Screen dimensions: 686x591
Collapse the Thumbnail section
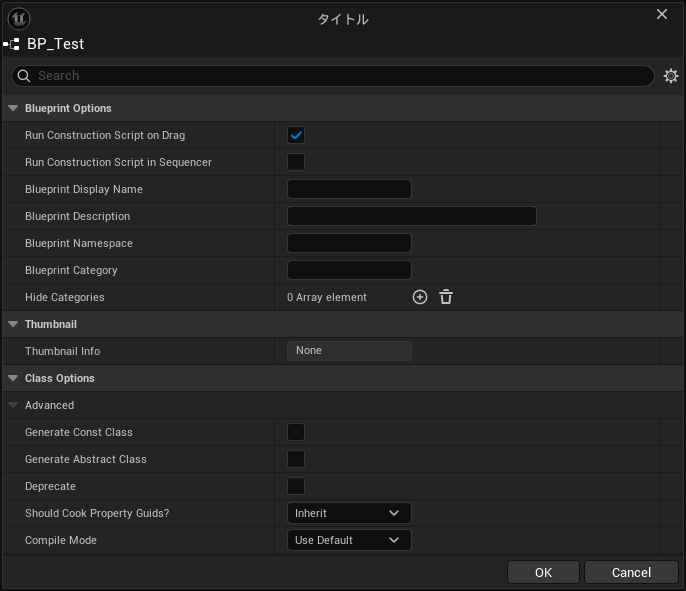point(13,324)
